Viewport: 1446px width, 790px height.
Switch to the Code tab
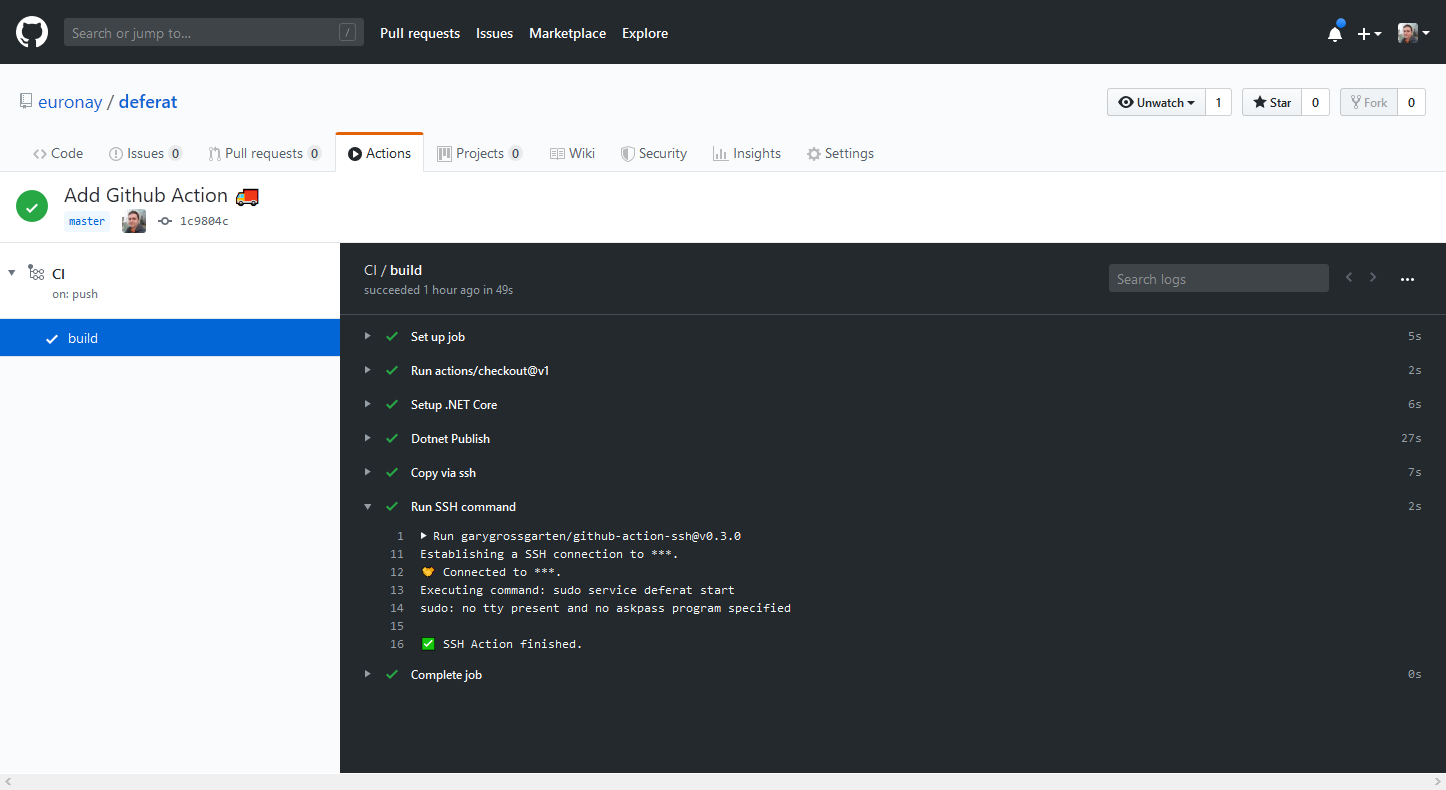(57, 153)
